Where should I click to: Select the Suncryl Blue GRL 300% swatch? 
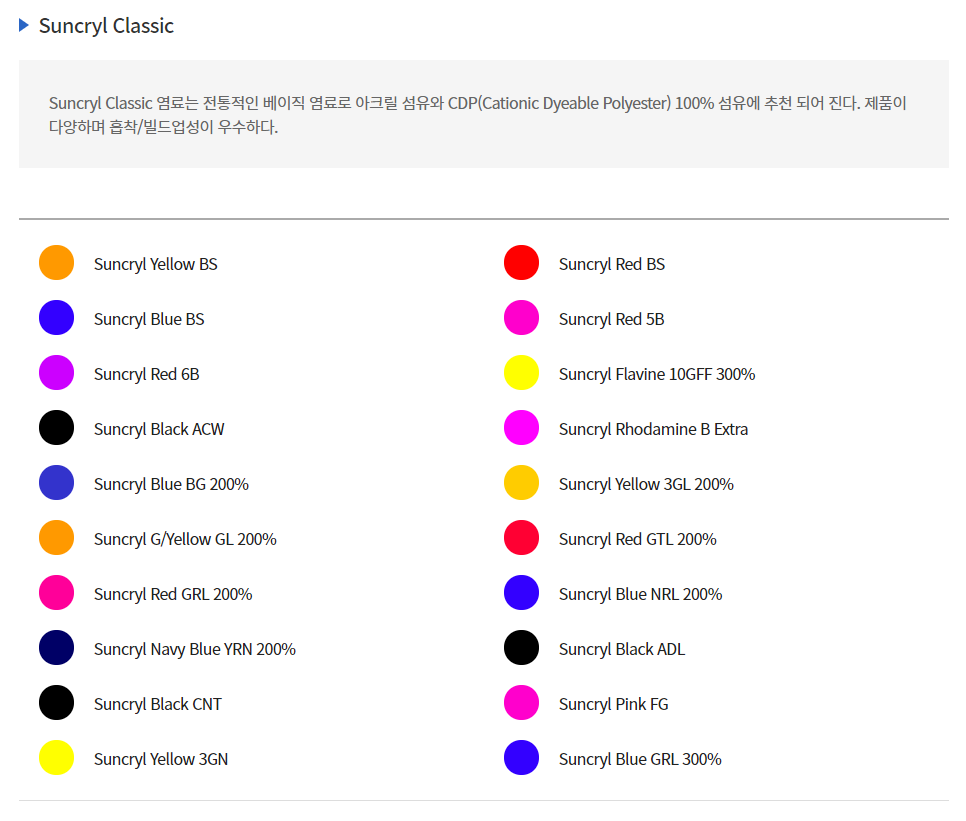pyautogui.click(x=521, y=758)
